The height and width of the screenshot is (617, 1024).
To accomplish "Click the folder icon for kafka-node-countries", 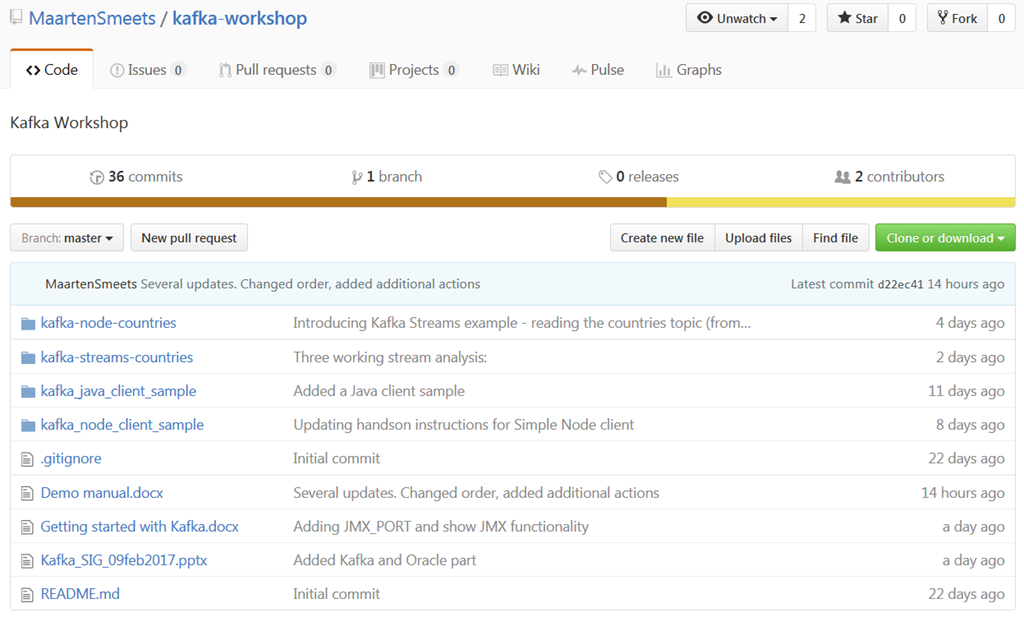I will pos(28,323).
